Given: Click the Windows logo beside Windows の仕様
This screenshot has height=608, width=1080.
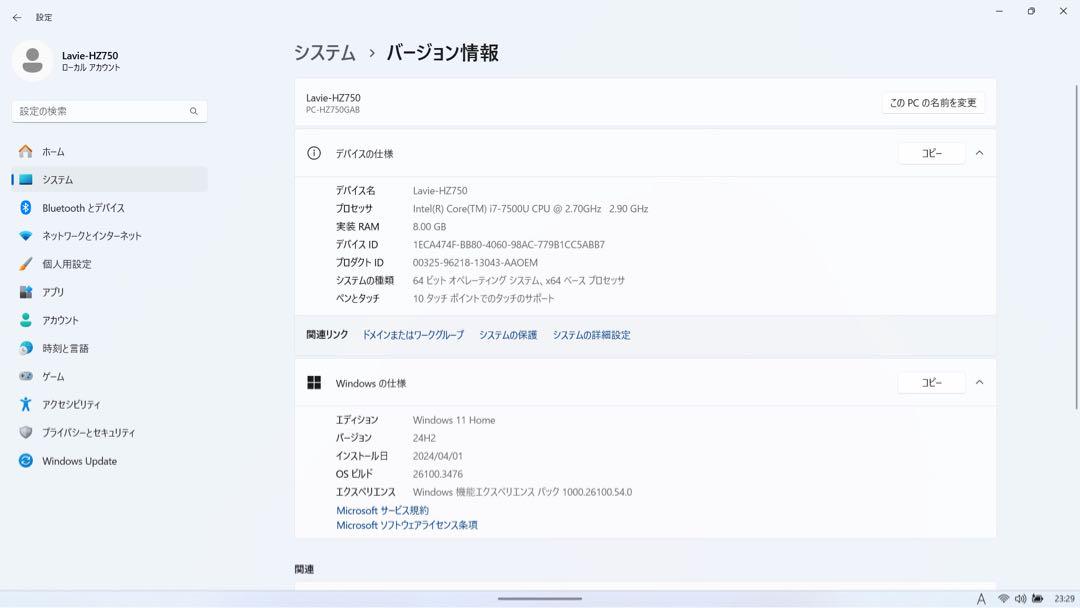Looking at the screenshot, I should (314, 383).
